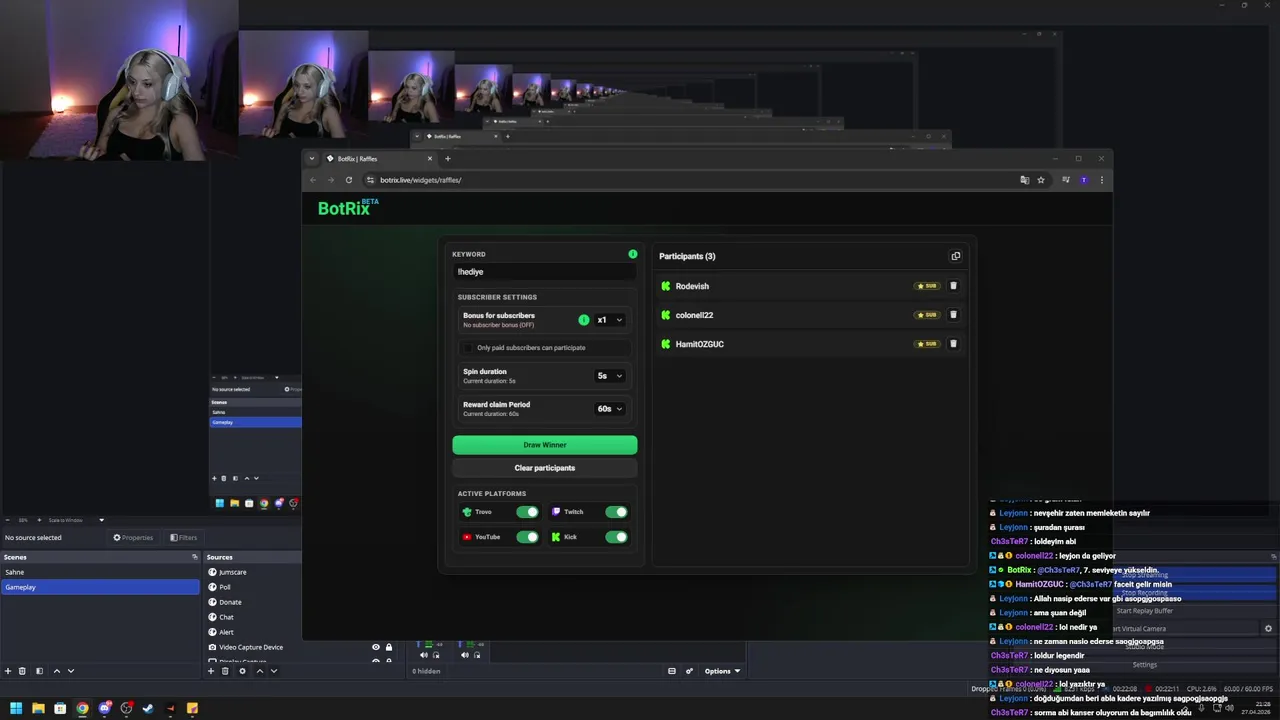Viewport: 1280px width, 720px height.
Task: Add a new scene in OBS Scenes panel
Action: point(8,671)
